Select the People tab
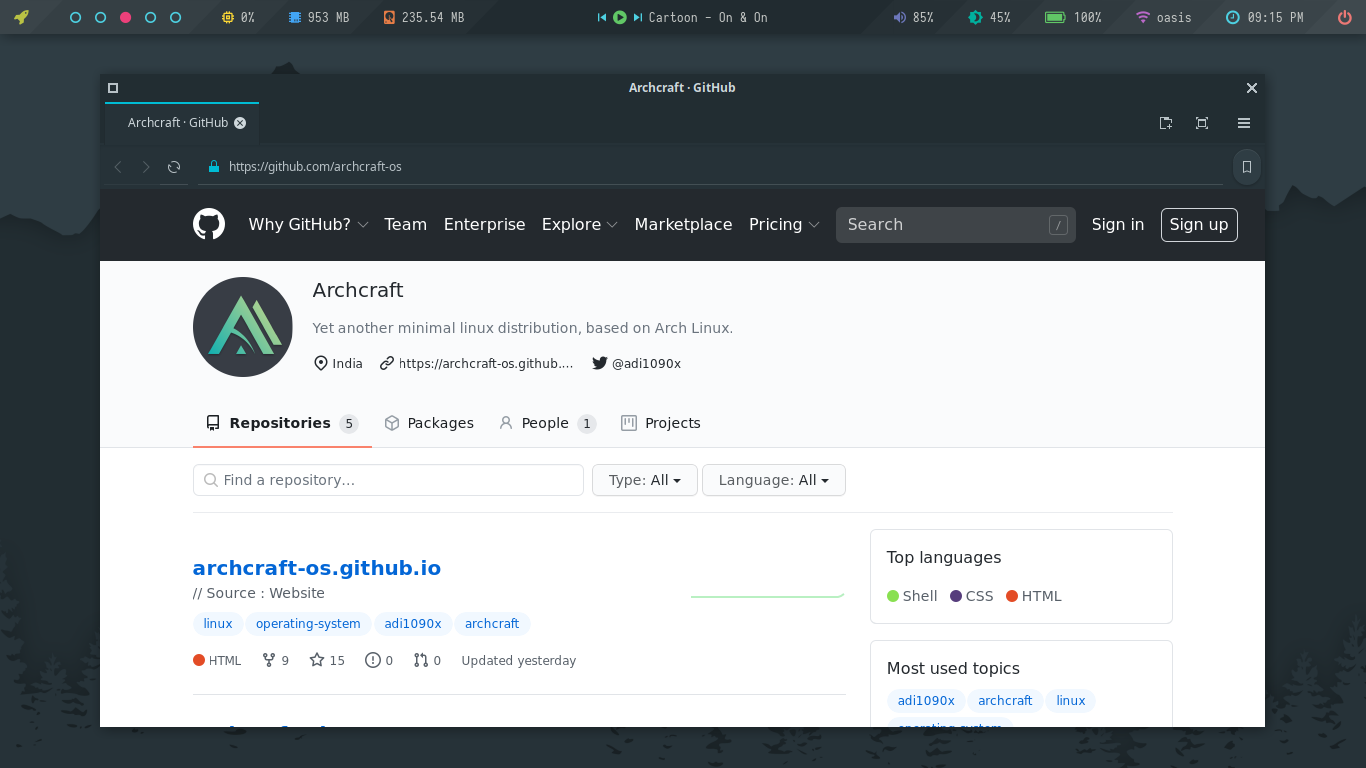1366x768 pixels. 547,423
